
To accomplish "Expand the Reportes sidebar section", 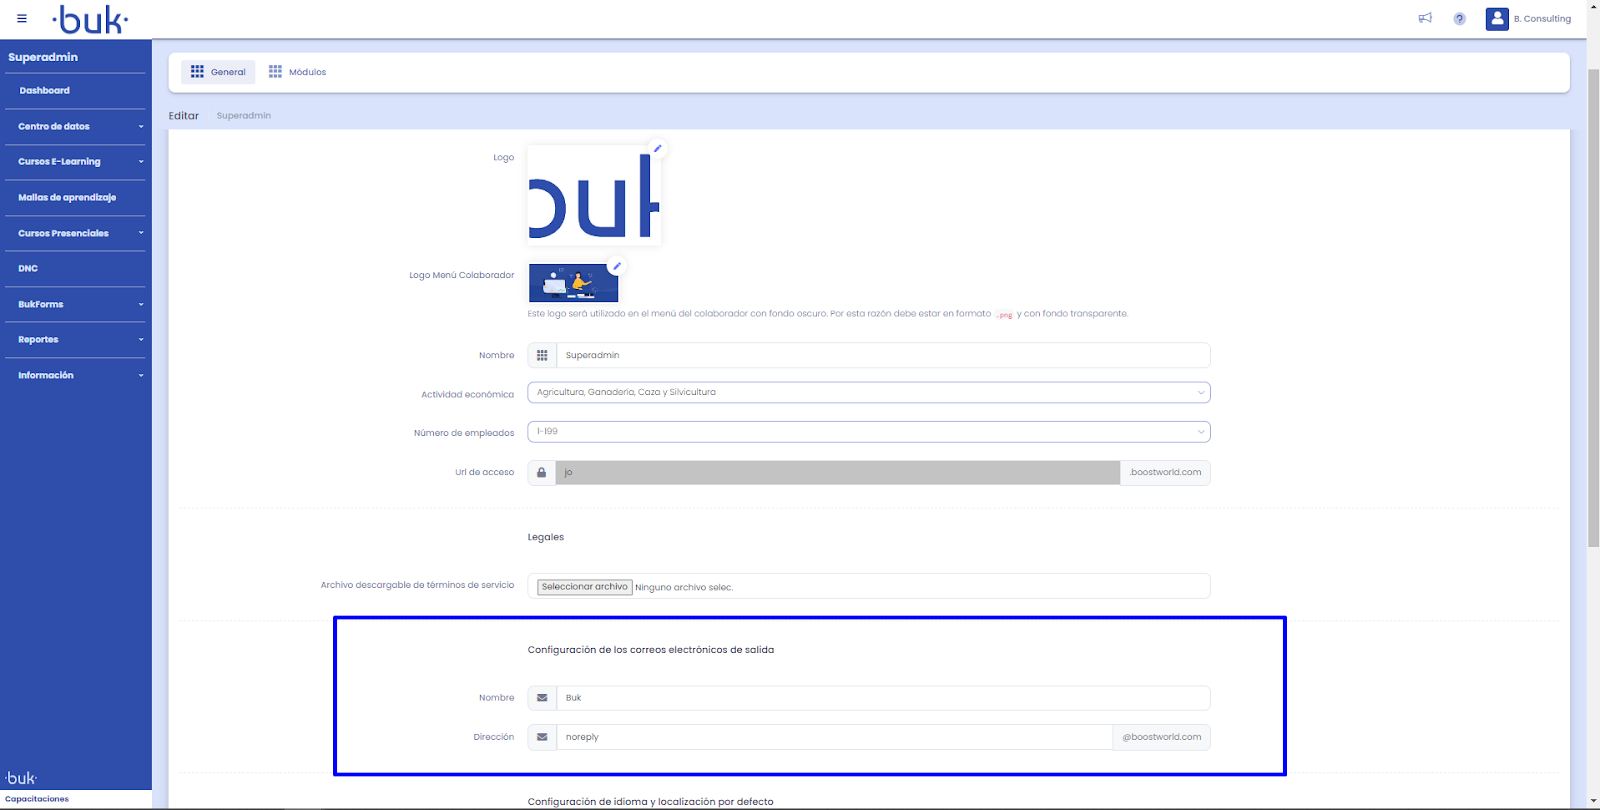I will pyautogui.click(x=75, y=340).
